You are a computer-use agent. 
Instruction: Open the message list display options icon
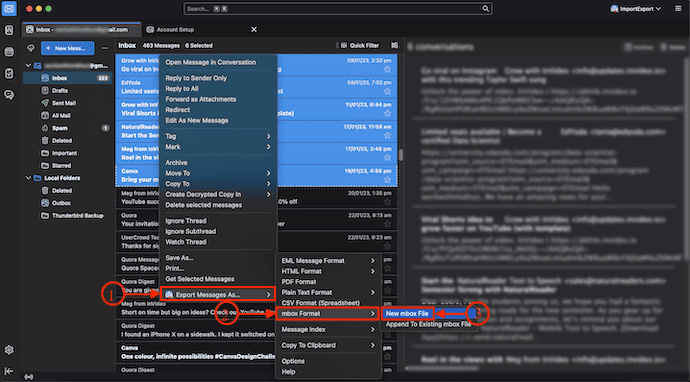pyautogui.click(x=394, y=45)
